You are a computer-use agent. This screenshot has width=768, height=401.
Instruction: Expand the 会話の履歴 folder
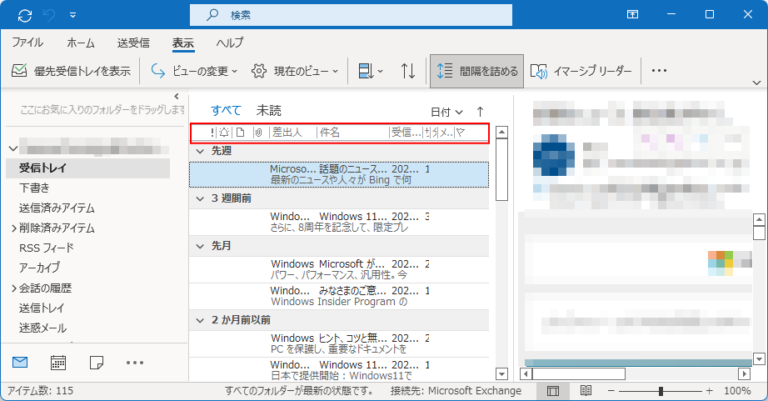pos(14,288)
